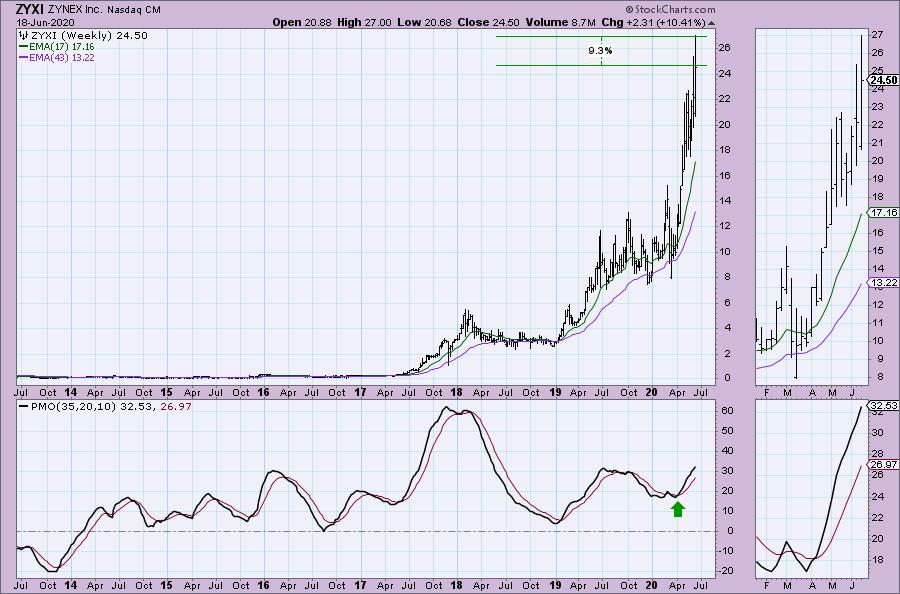
Task: Select the High 27.00 value
Action: click(364, 22)
